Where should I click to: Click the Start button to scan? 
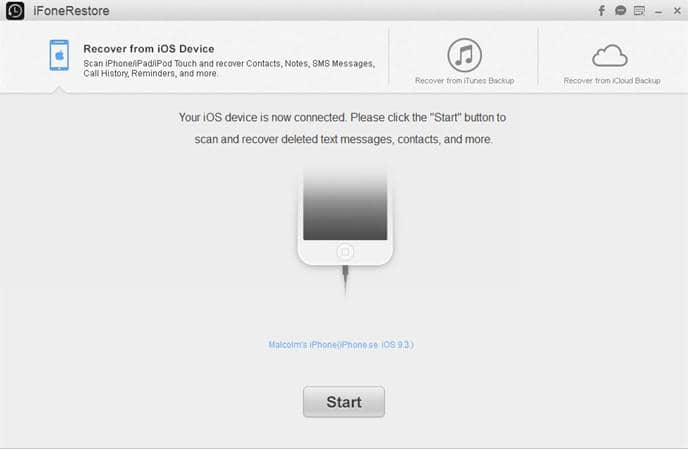344,402
